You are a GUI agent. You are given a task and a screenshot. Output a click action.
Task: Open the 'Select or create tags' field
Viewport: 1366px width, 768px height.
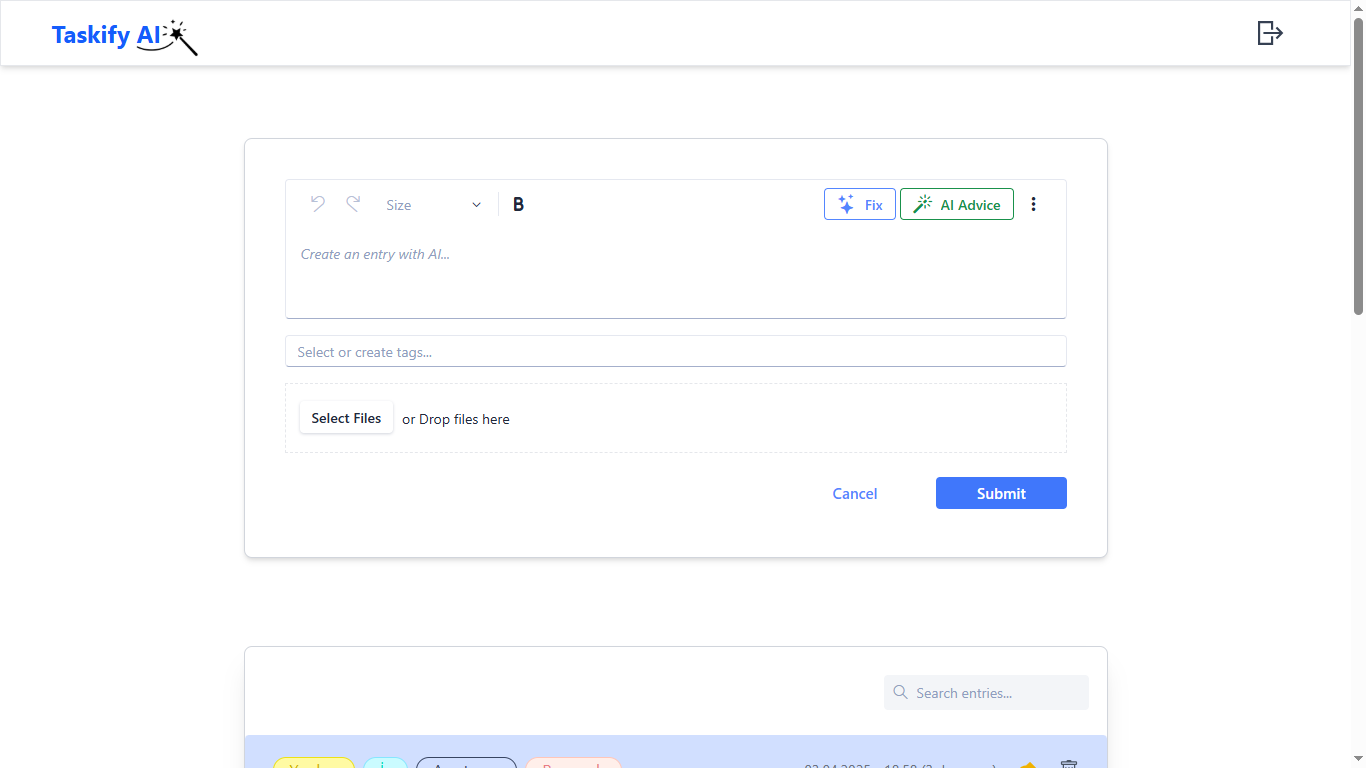click(675, 352)
